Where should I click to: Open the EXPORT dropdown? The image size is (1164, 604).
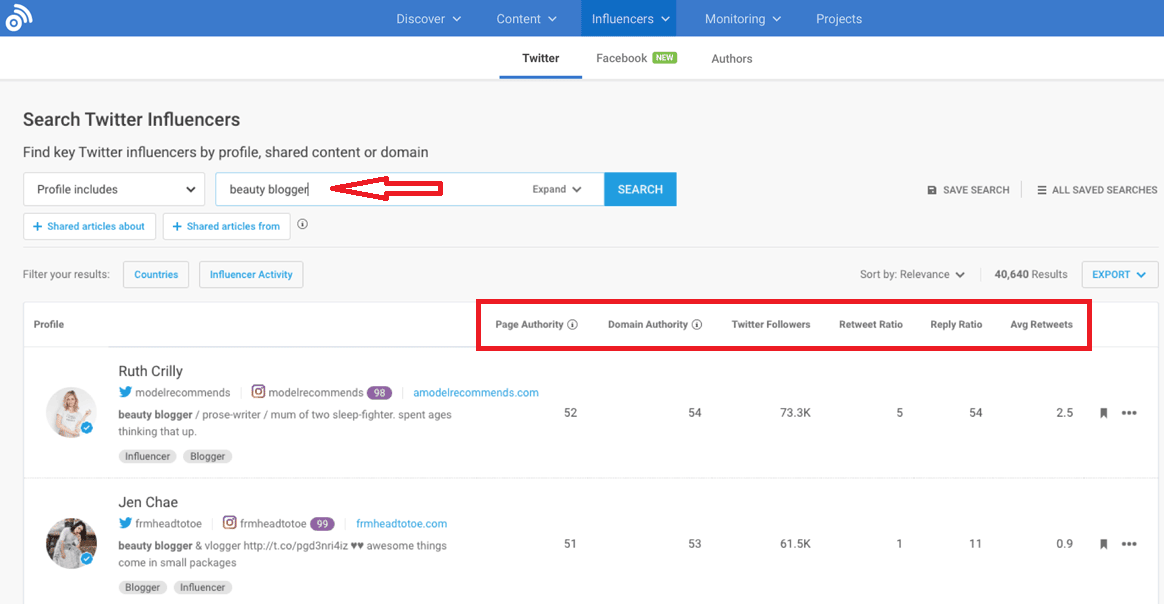[1119, 275]
